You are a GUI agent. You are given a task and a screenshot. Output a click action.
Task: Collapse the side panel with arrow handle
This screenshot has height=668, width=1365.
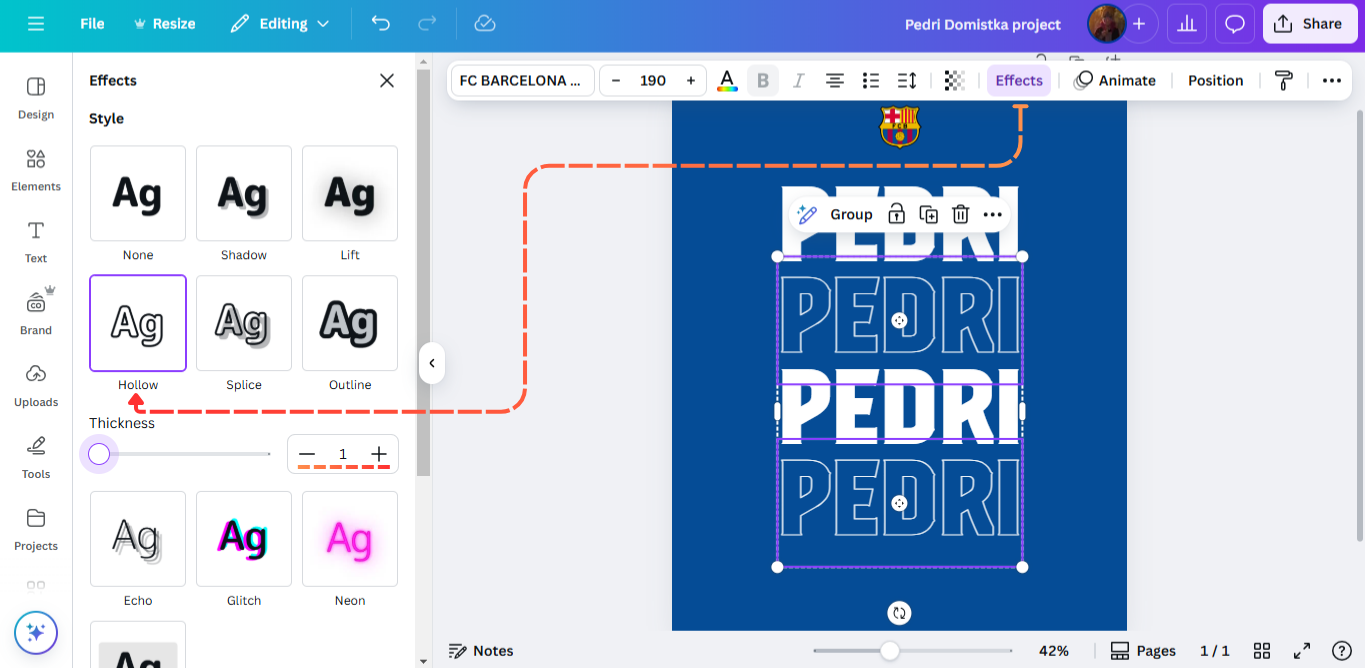click(432, 363)
